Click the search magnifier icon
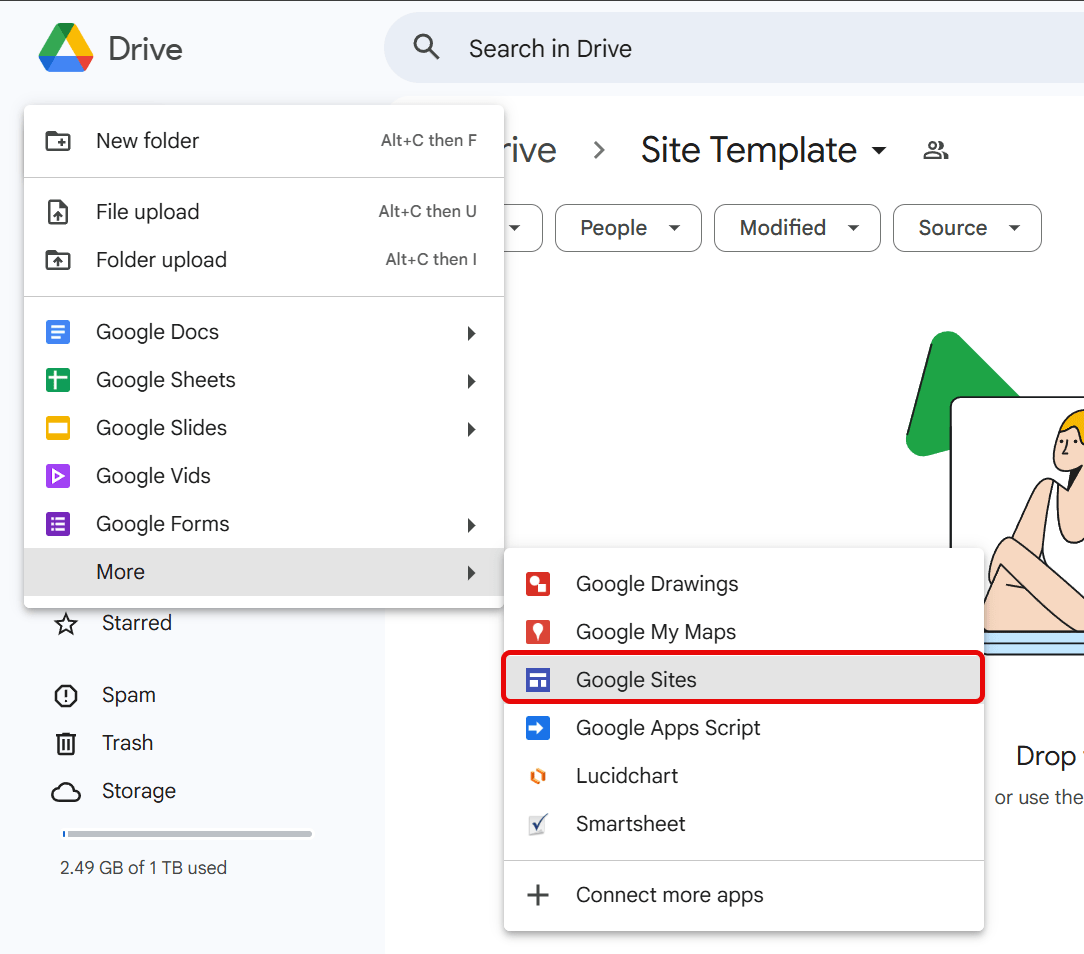 pos(426,48)
